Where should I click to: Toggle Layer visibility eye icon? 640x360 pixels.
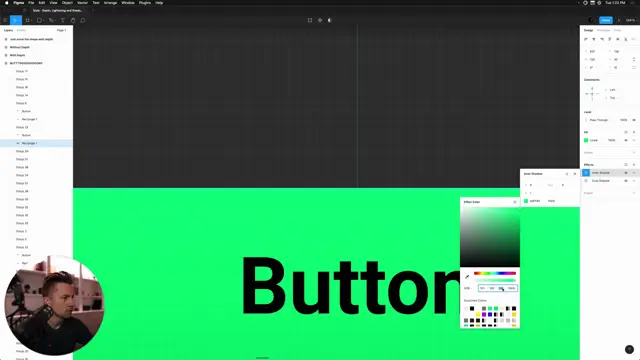point(634,120)
